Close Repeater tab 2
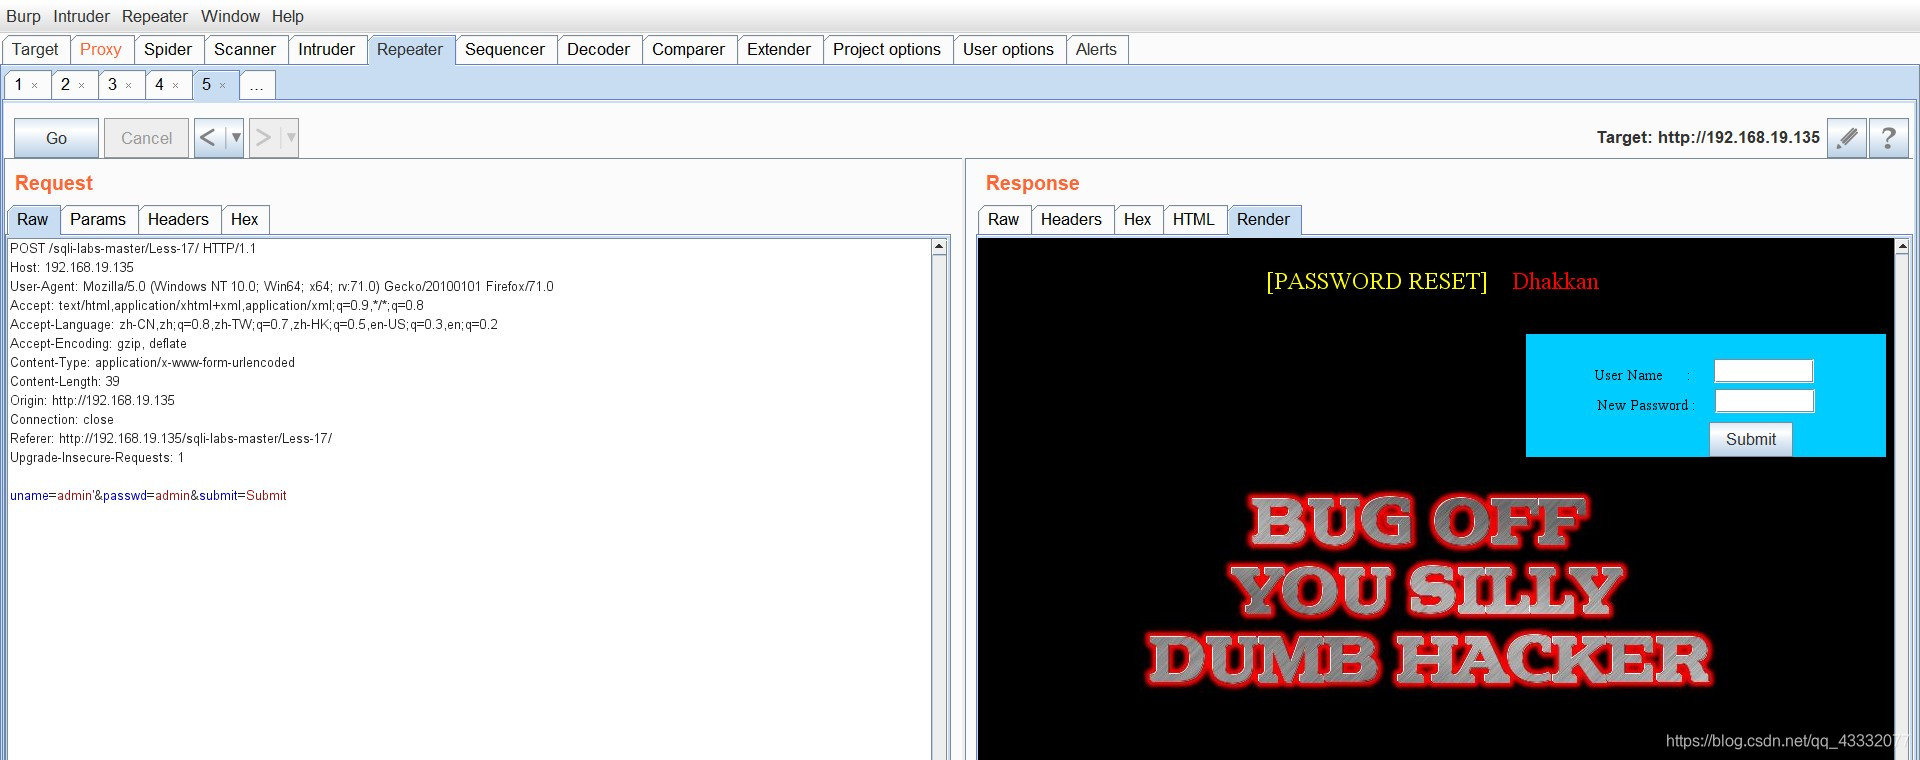Viewport: 1920px width, 760px height. [x=82, y=86]
